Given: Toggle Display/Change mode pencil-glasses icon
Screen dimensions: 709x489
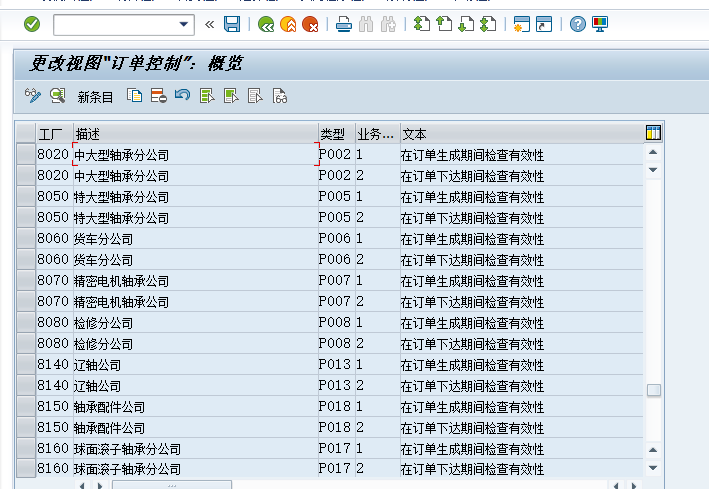Looking at the screenshot, I should 33,95.
